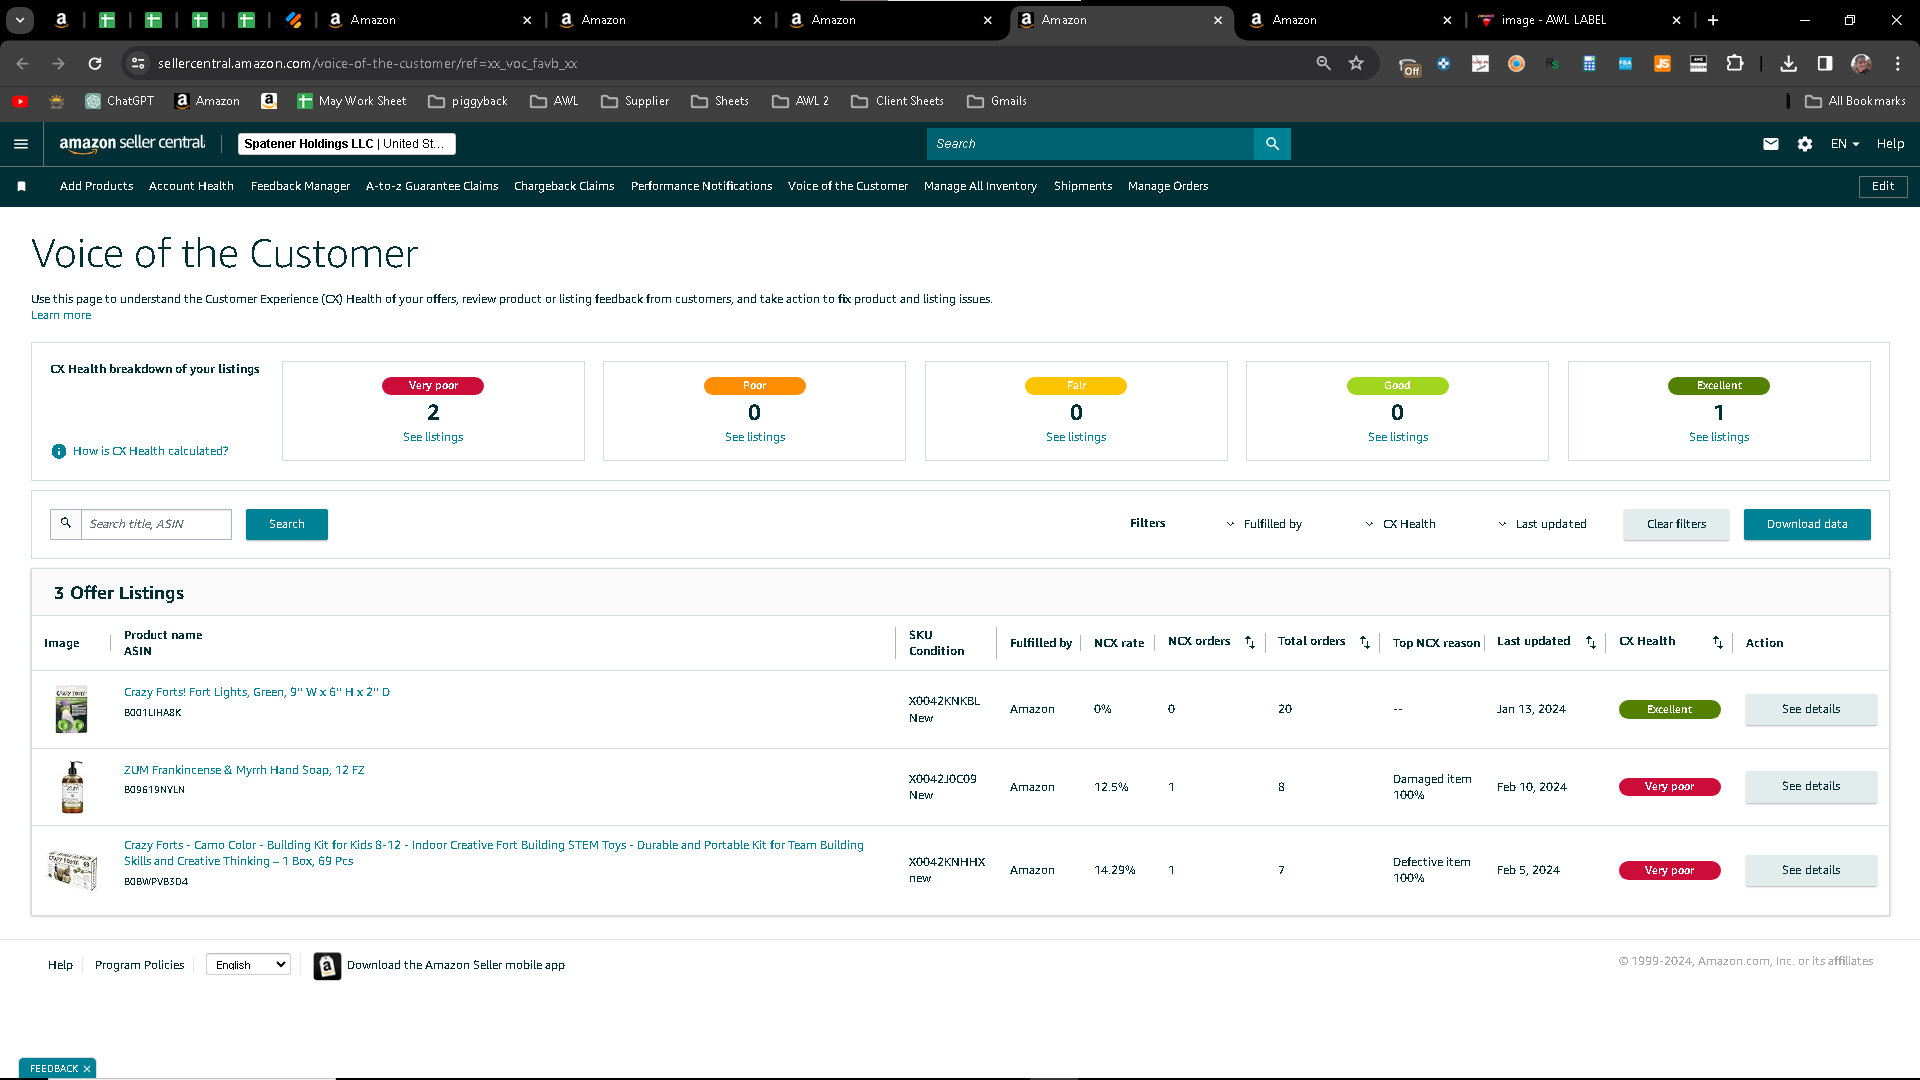
Task: See details for ZUM Frankincense soap
Action: point(1811,787)
